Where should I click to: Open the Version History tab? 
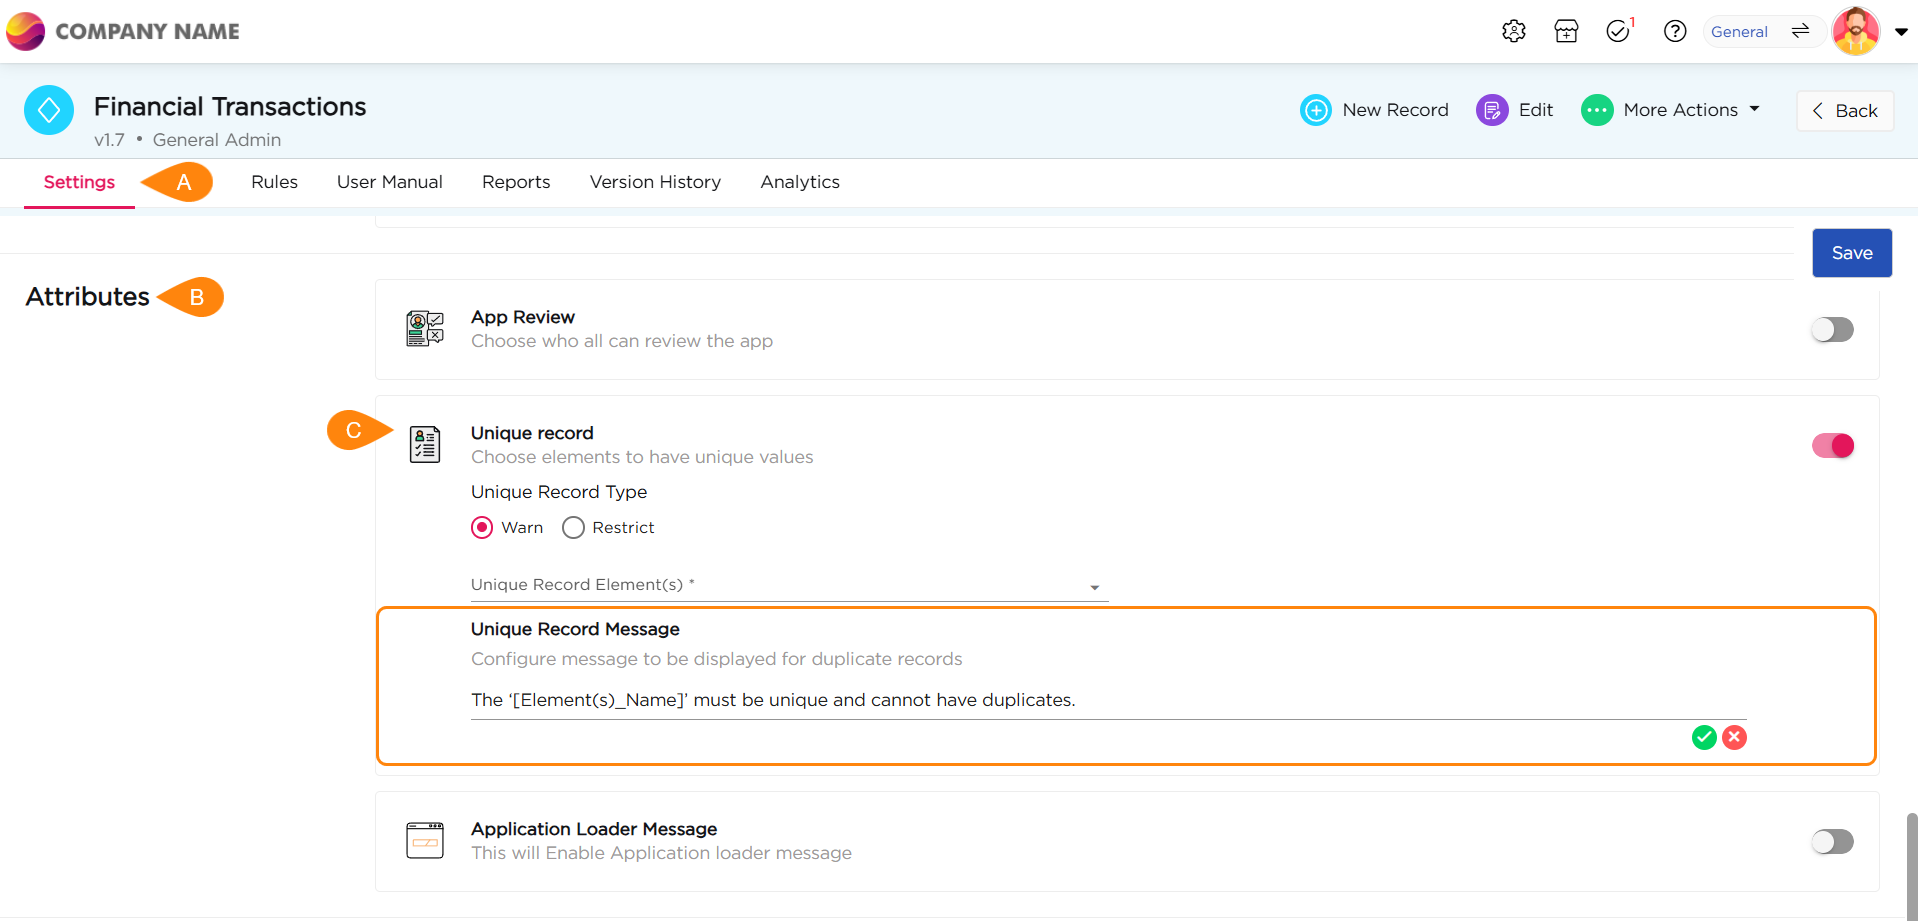[x=655, y=182]
